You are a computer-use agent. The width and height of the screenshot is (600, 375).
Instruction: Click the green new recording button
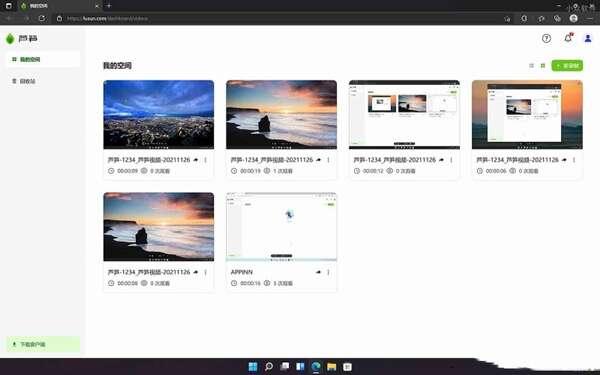click(567, 66)
